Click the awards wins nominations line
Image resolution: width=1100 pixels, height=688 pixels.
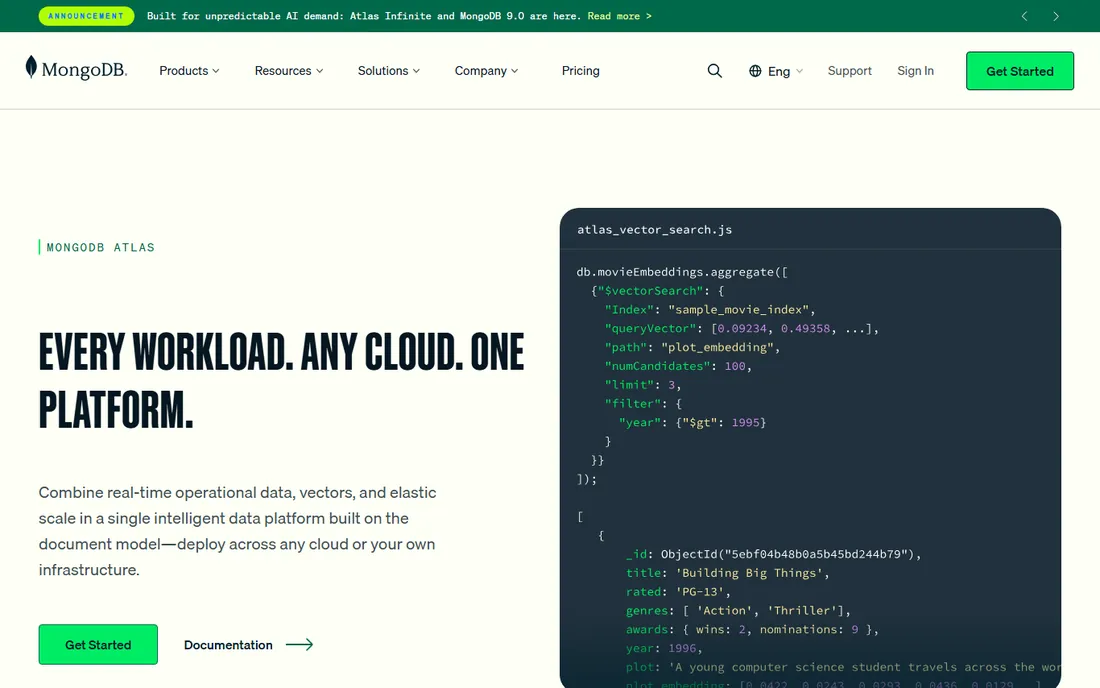[x=752, y=630]
